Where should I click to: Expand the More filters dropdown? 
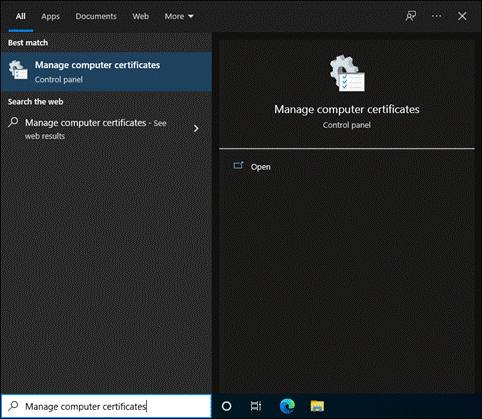pyautogui.click(x=179, y=16)
